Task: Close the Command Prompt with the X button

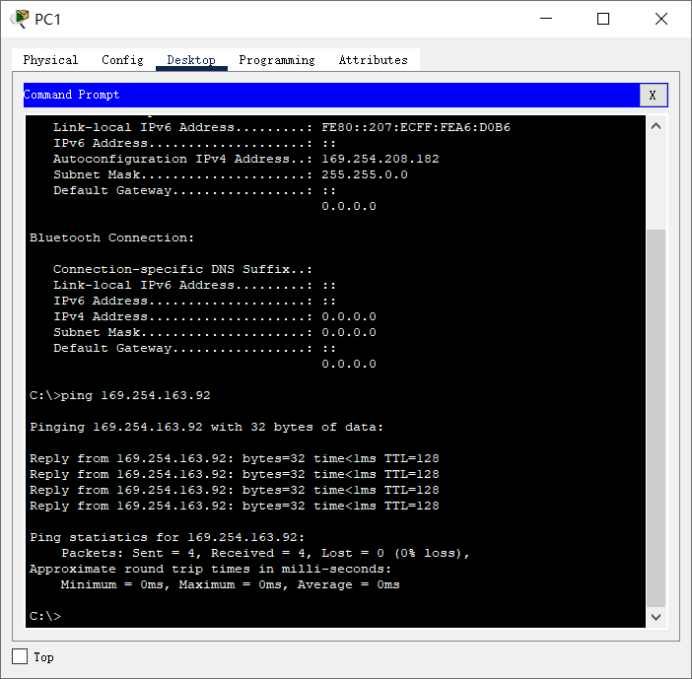Action: (x=652, y=95)
